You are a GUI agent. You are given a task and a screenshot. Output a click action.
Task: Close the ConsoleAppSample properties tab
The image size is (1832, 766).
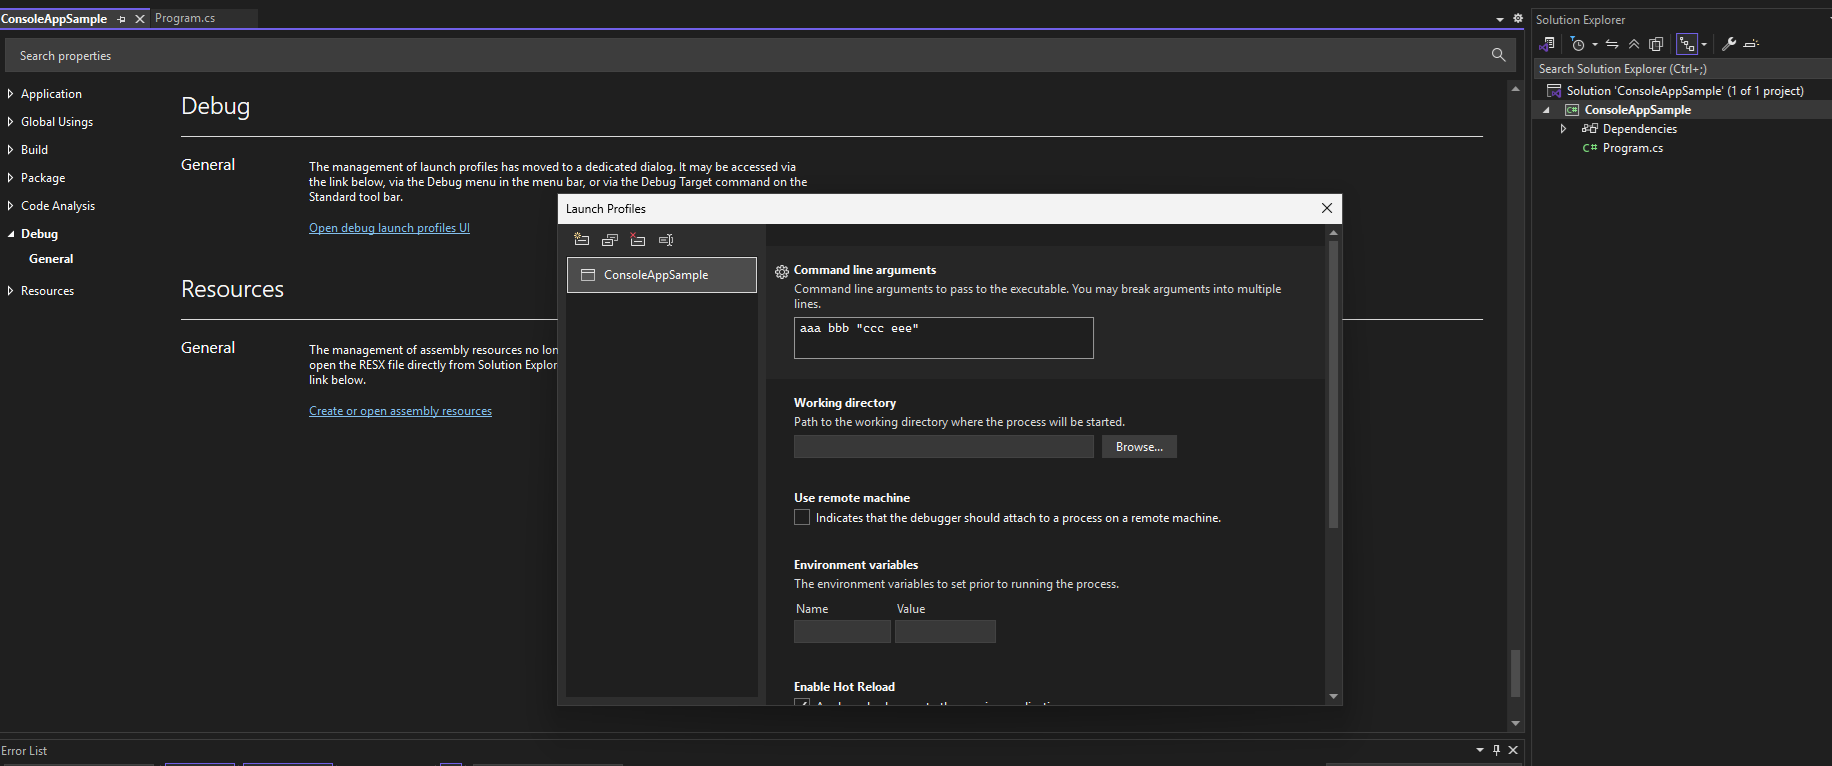pos(140,19)
